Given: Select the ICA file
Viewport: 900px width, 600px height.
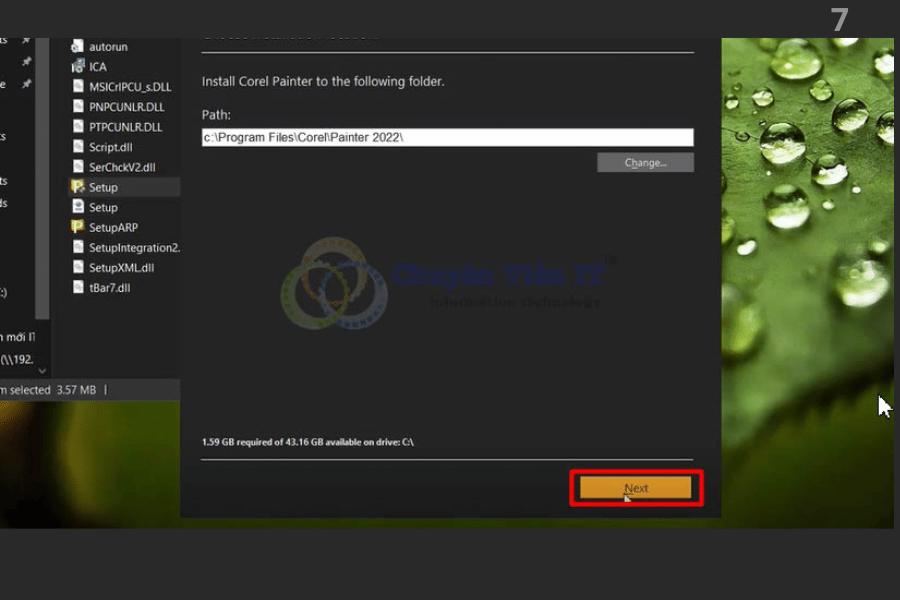Looking at the screenshot, I should click(97, 67).
